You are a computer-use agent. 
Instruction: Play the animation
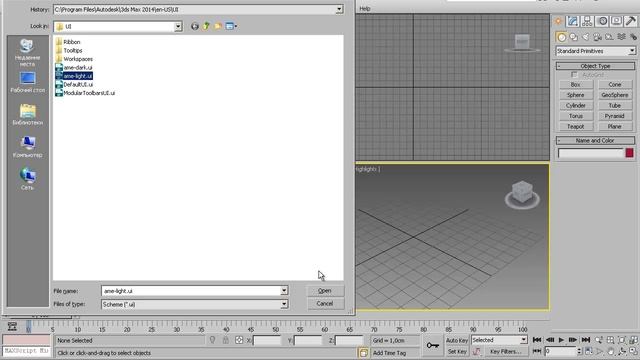[561, 340]
